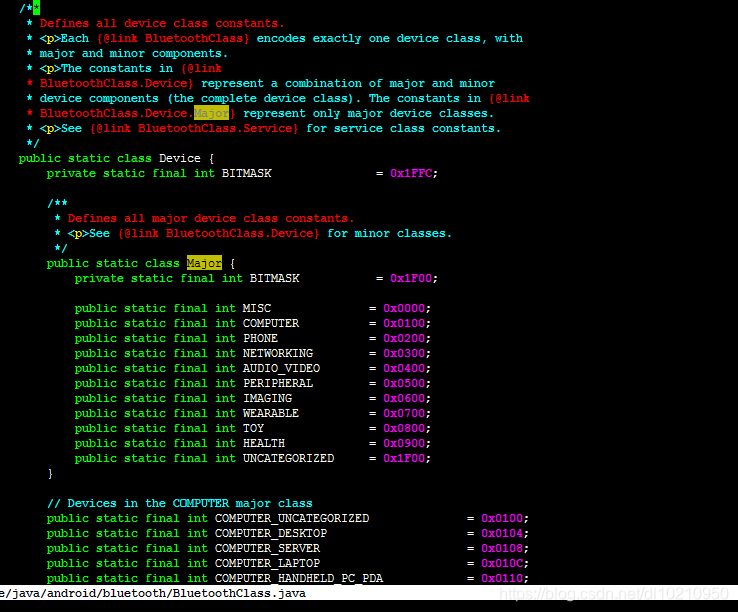Click 'BITMASK' in the Device class
The height and width of the screenshot is (612, 738).
(247, 173)
